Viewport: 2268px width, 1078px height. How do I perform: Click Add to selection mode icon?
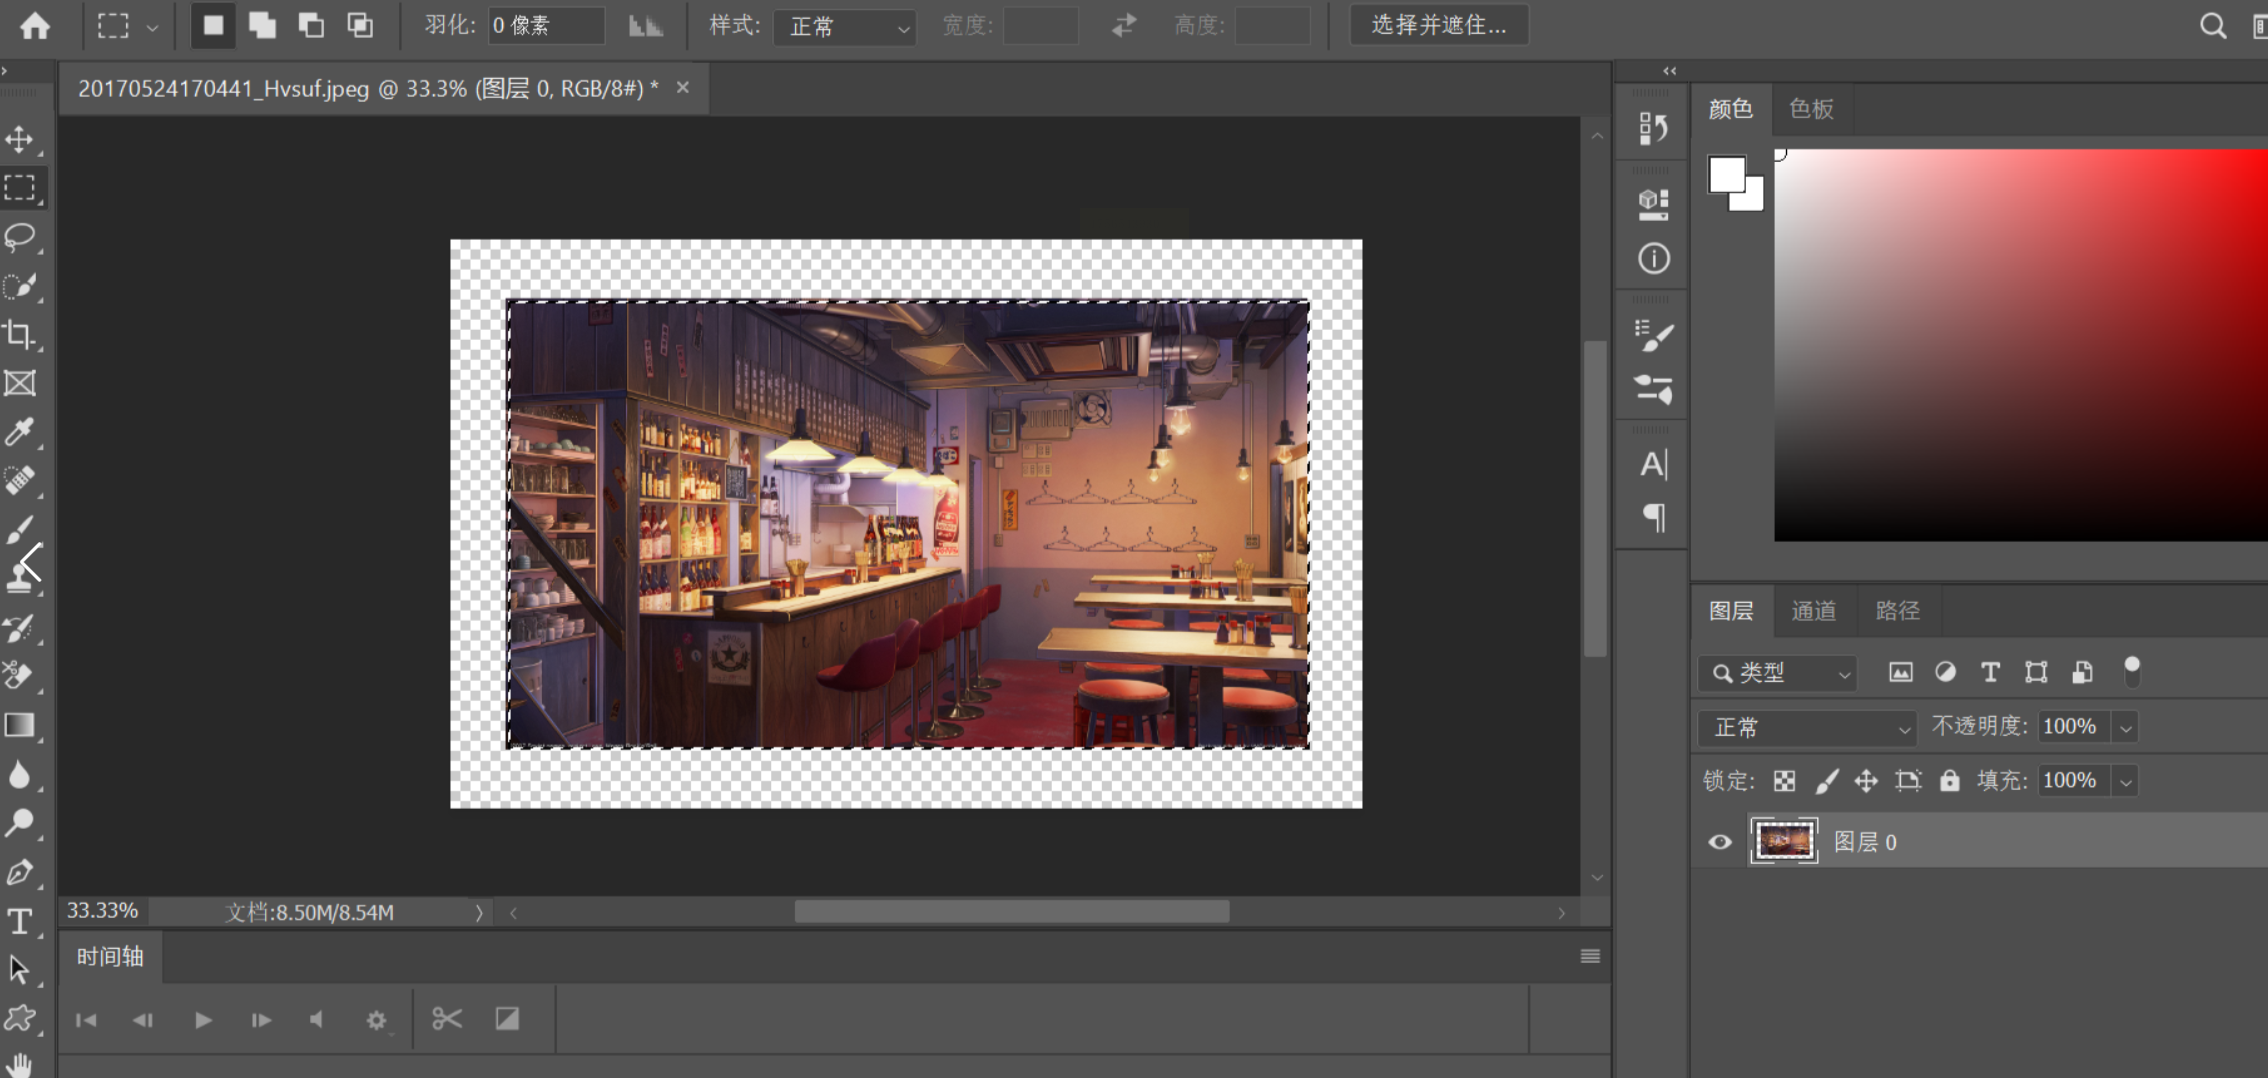(262, 25)
